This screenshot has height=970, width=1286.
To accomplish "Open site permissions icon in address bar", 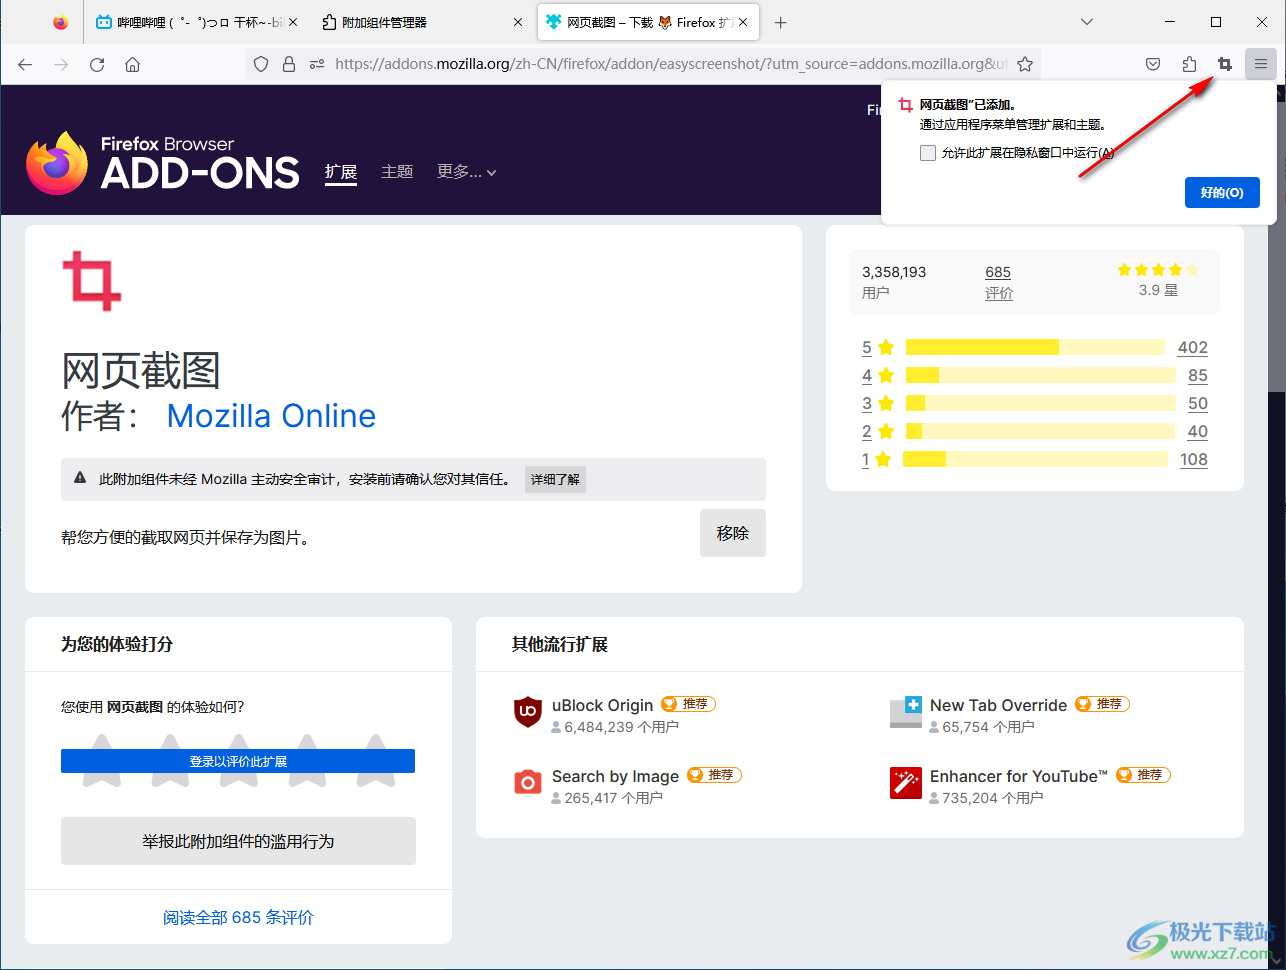I will pos(317,64).
